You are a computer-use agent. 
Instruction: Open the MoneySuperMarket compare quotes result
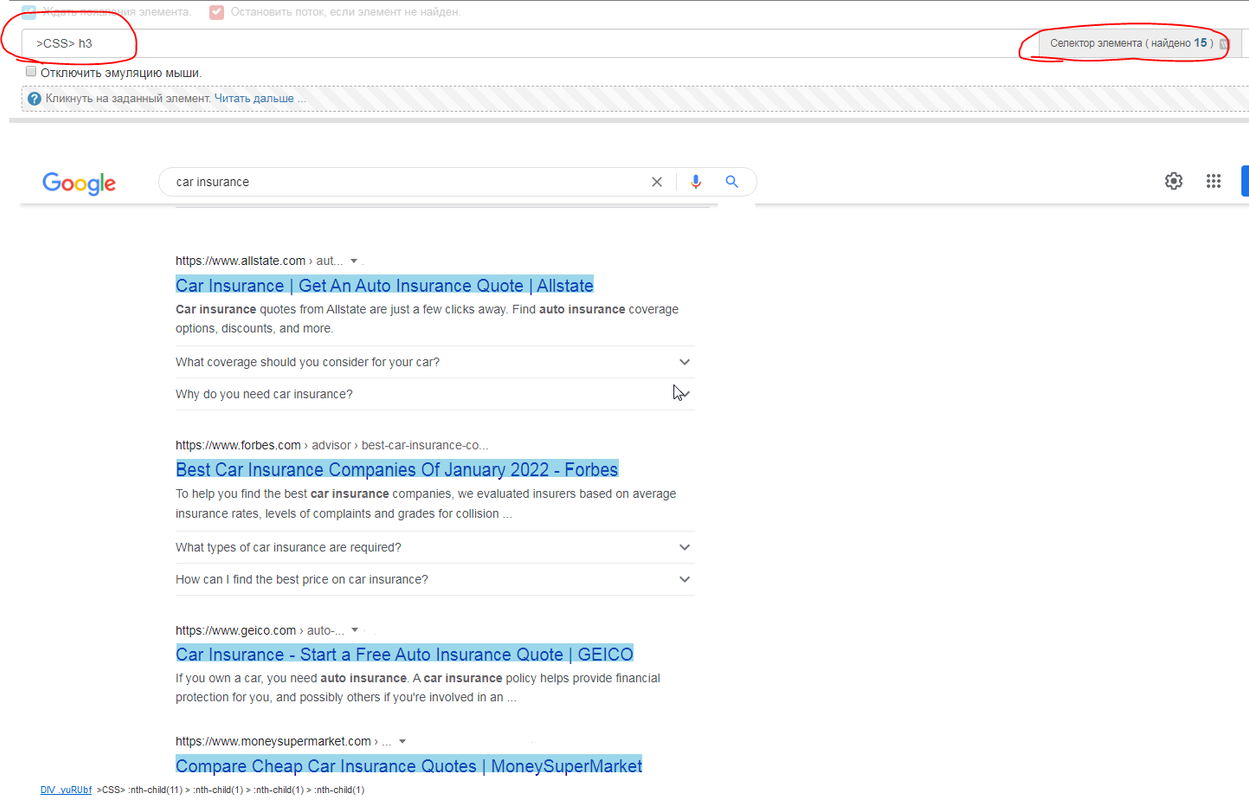(x=409, y=766)
